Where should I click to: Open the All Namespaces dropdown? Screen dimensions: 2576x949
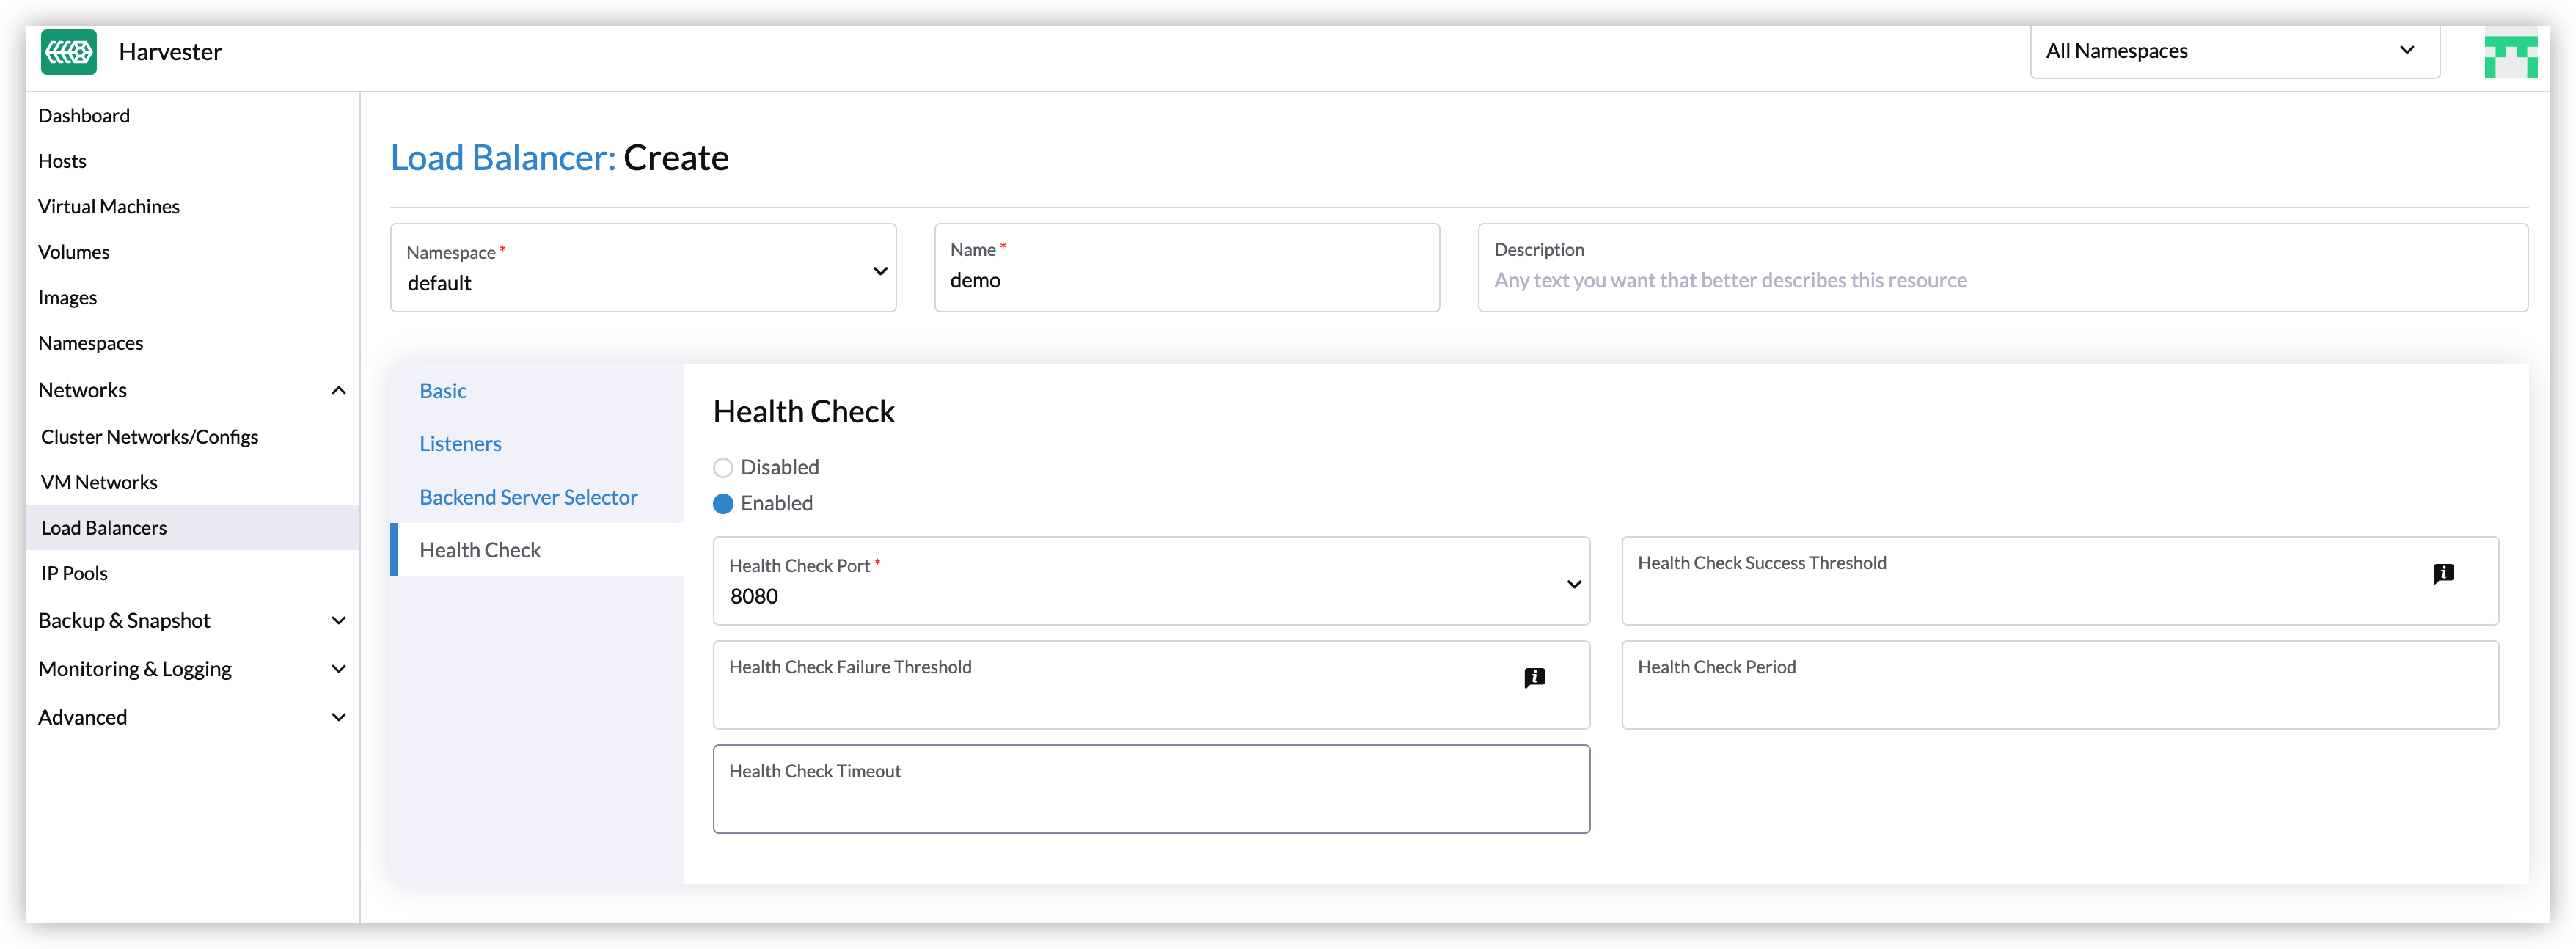(2234, 52)
